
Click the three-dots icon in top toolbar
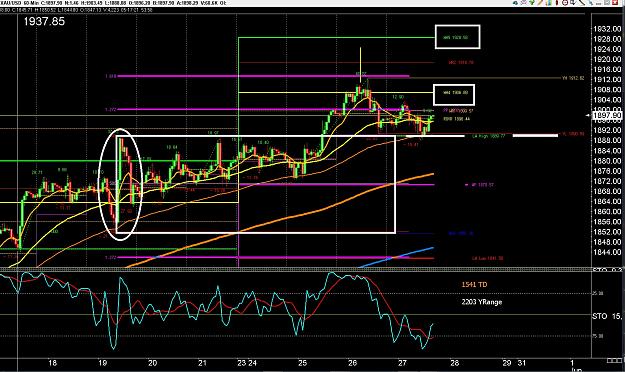click(x=598, y=4)
